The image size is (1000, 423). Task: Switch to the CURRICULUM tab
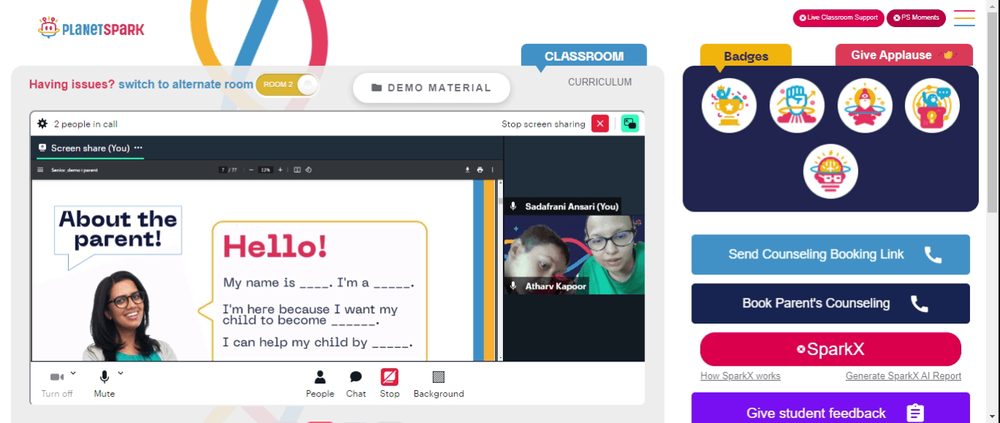point(600,82)
